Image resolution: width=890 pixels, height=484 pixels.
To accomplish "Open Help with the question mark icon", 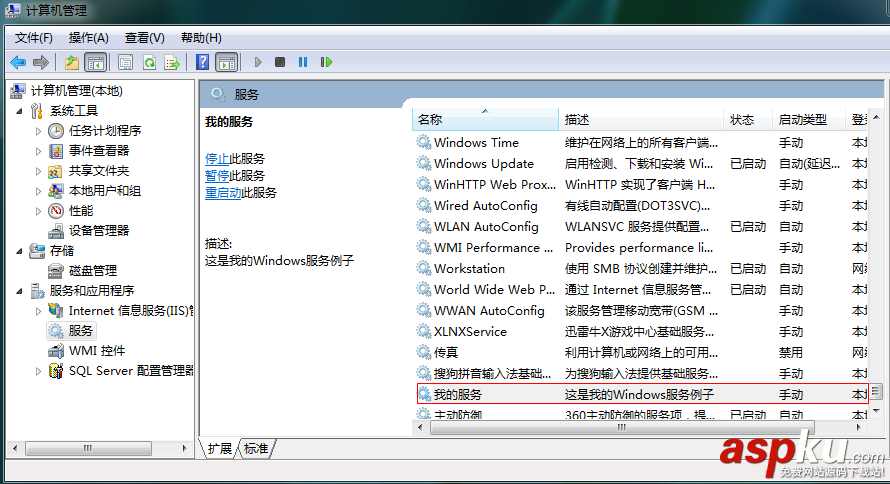I will tap(202, 62).
